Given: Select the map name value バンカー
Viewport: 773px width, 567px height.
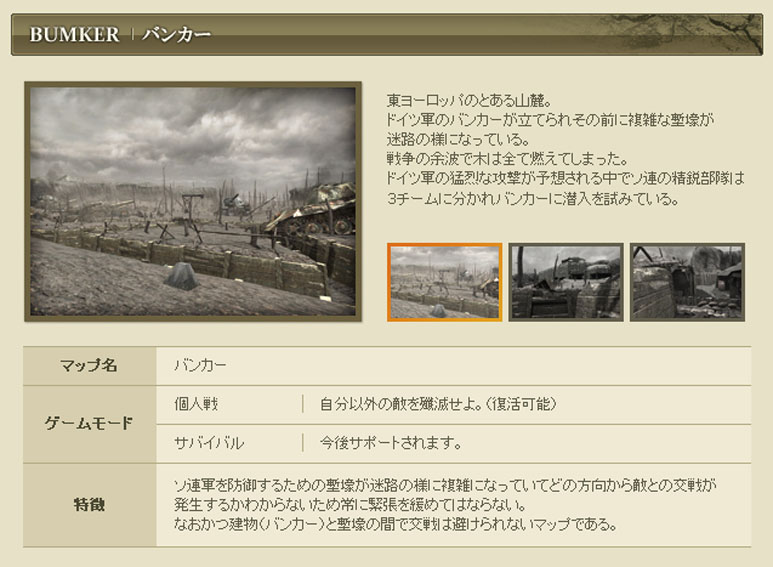Looking at the screenshot, I should [x=200, y=365].
